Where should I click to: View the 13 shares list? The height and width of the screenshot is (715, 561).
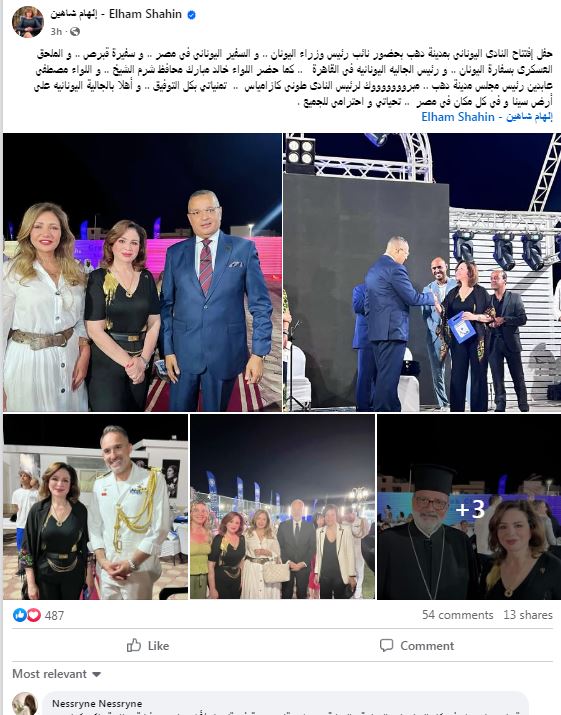click(x=528, y=615)
